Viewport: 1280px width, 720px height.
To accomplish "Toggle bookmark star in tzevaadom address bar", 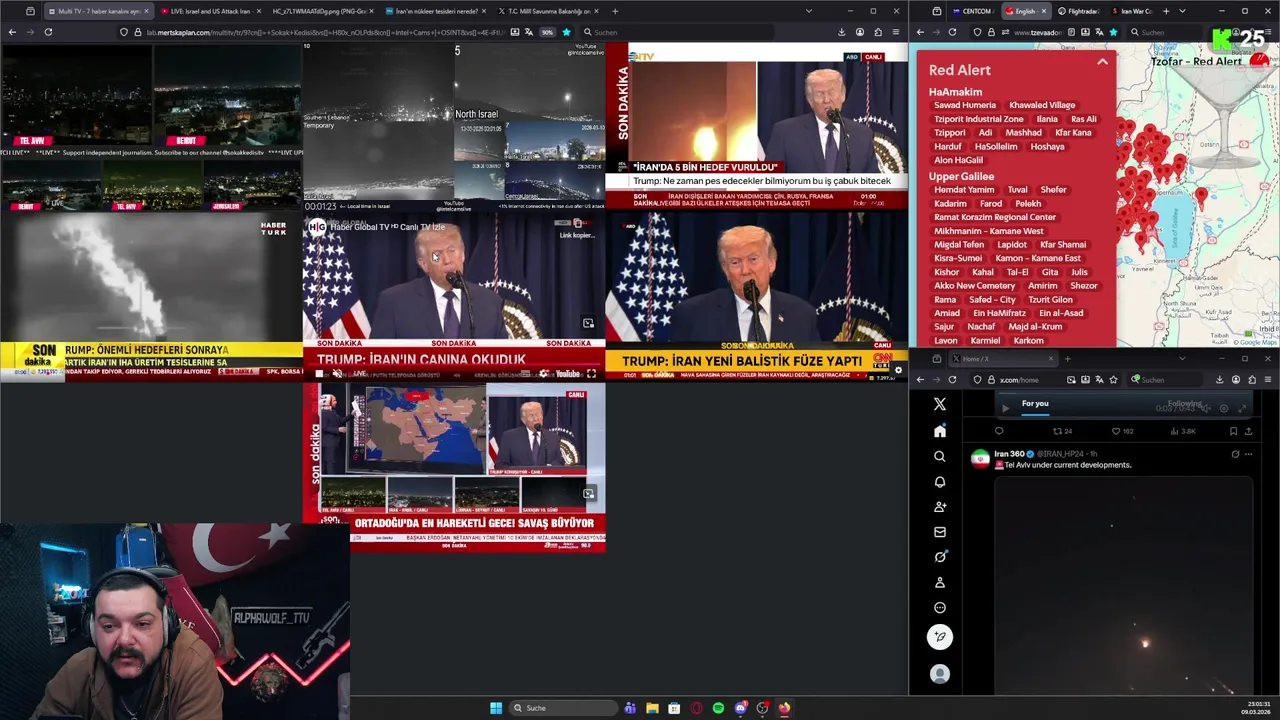I will [1113, 32].
